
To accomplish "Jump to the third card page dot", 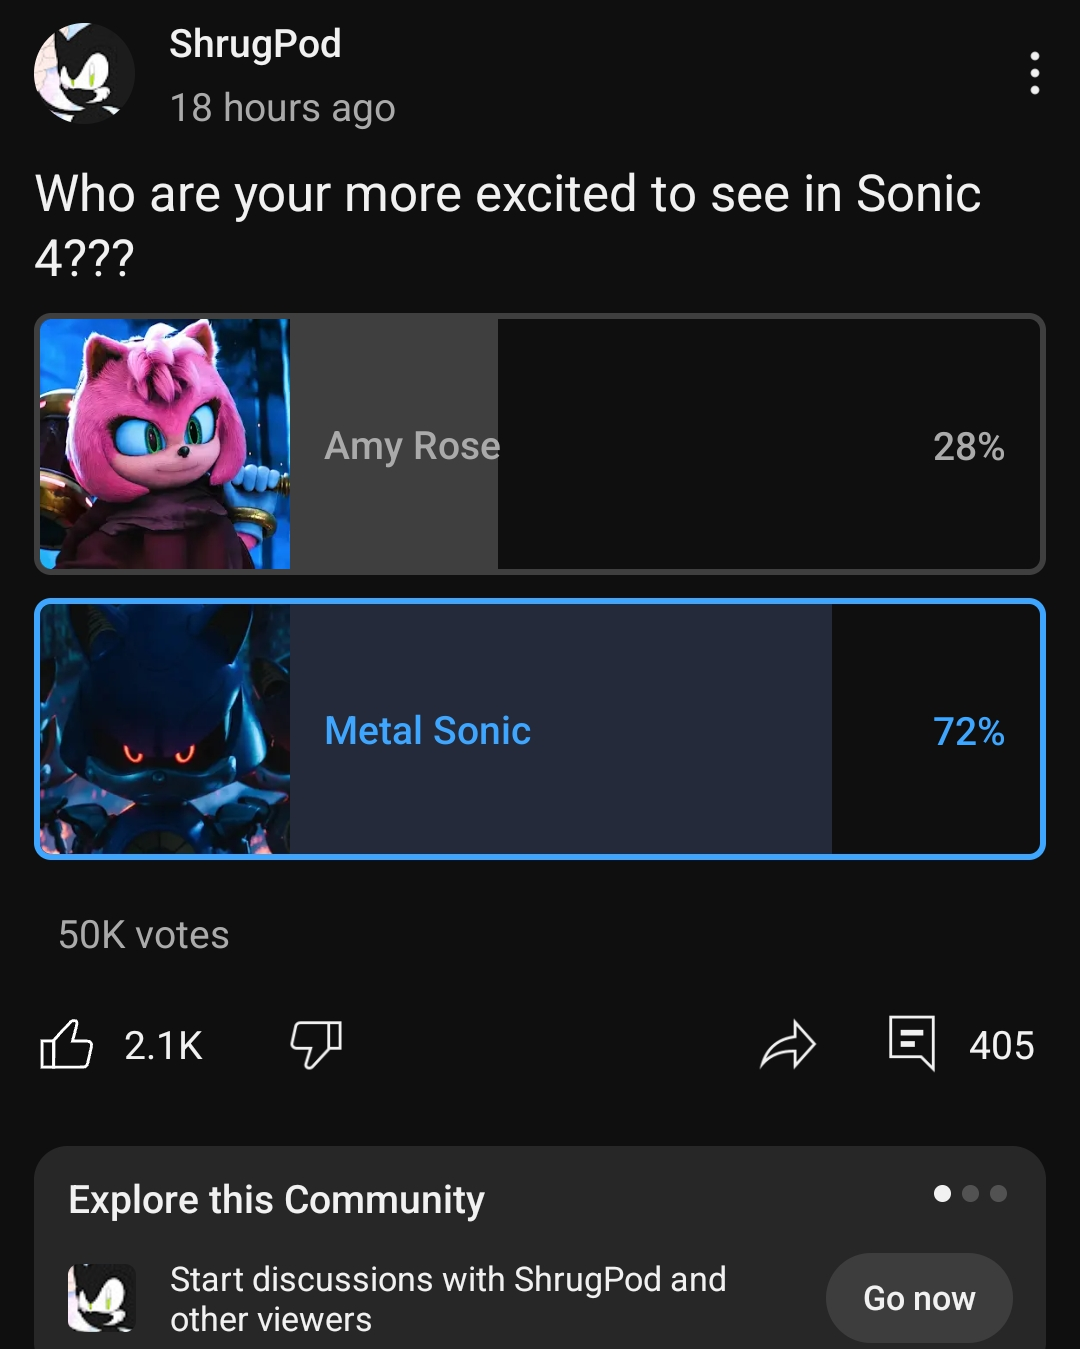I will click(x=998, y=1193).
